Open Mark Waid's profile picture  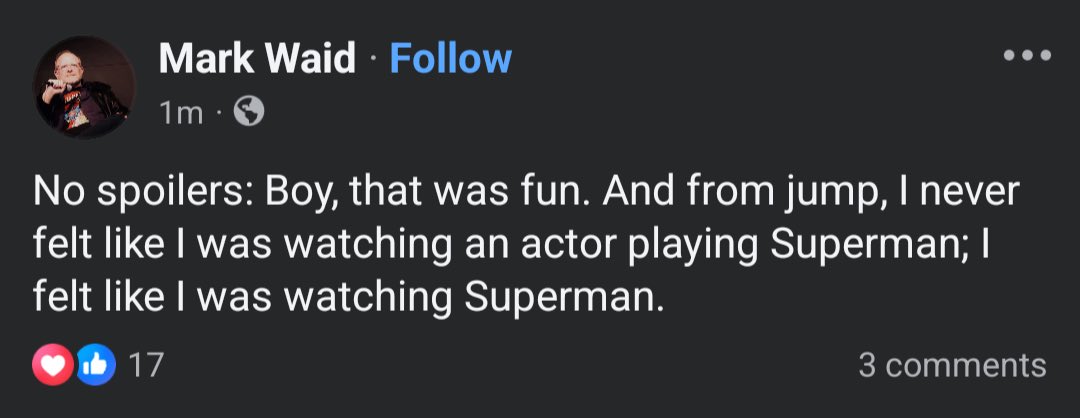pos(84,87)
